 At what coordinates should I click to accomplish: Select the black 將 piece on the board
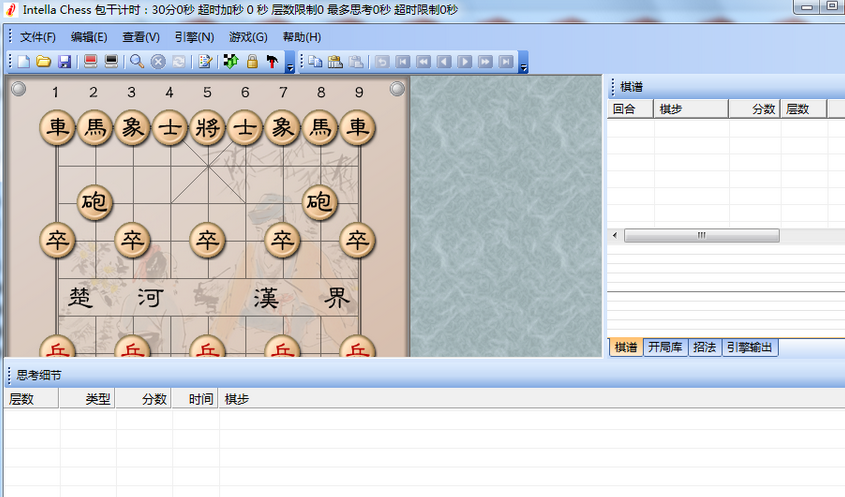click(x=207, y=128)
